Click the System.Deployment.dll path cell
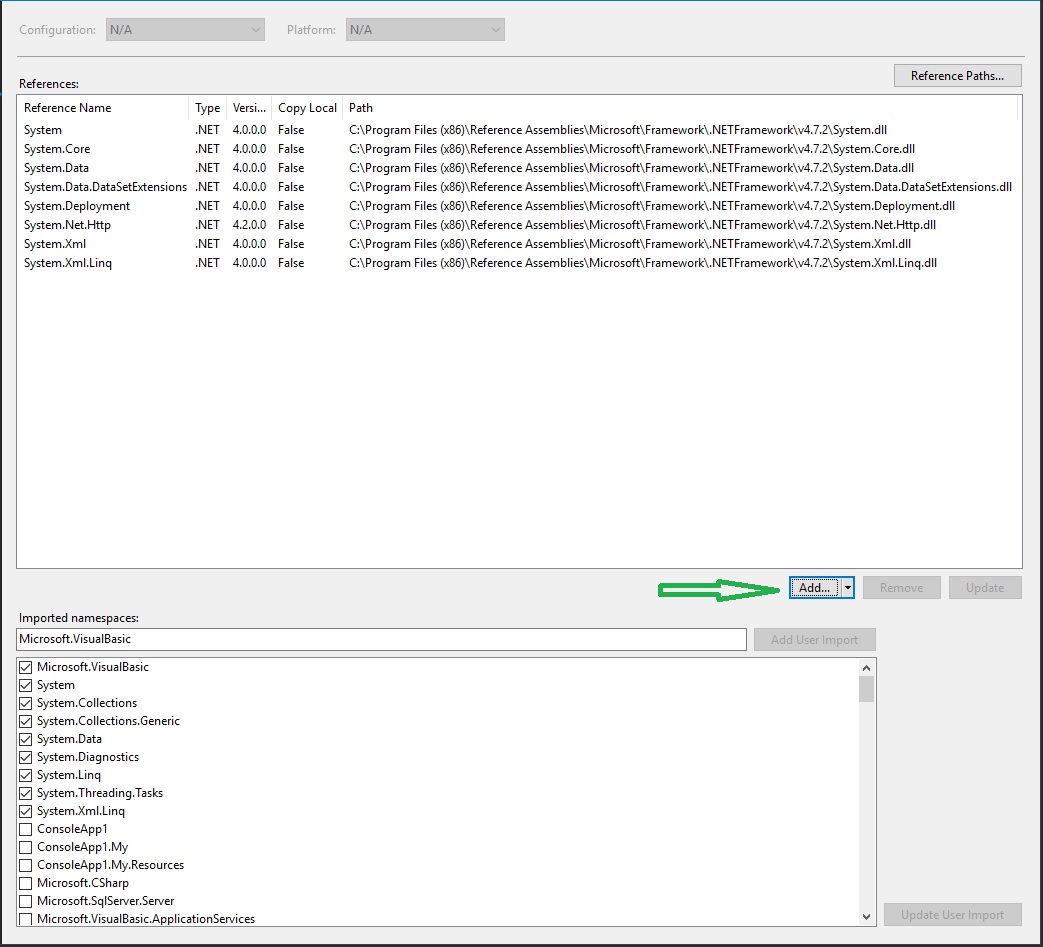This screenshot has width=1043, height=947. coord(652,205)
